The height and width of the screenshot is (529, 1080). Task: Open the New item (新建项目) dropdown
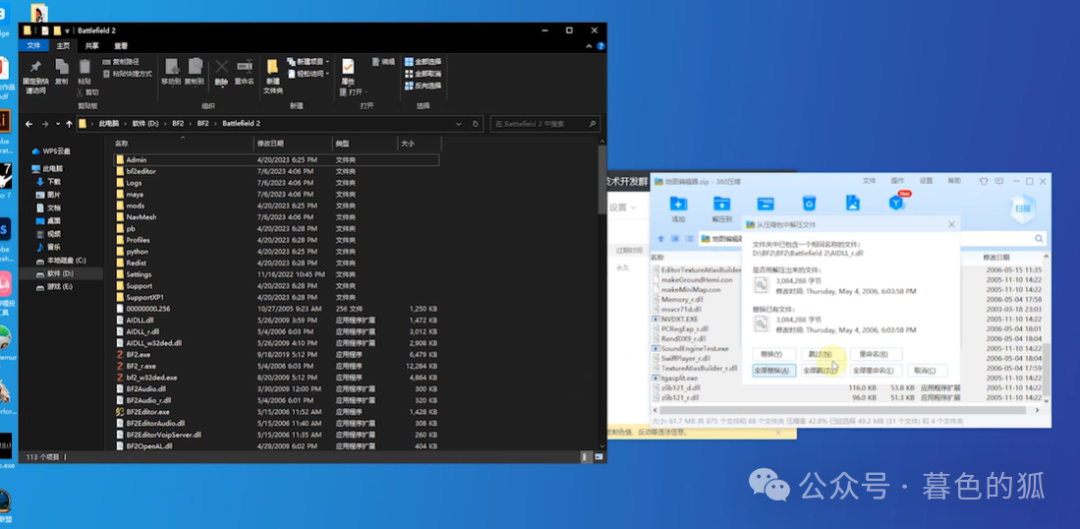[x=309, y=61]
